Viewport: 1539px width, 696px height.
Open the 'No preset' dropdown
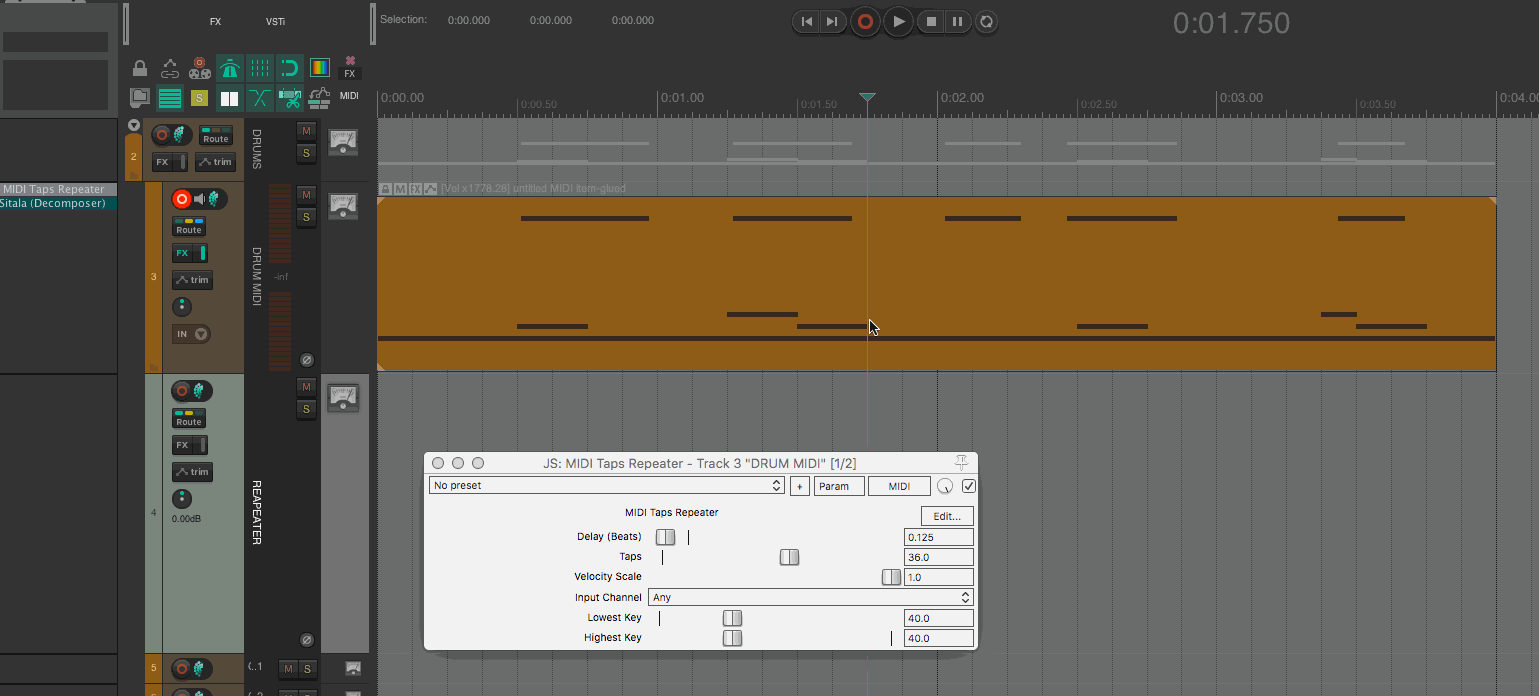607,486
